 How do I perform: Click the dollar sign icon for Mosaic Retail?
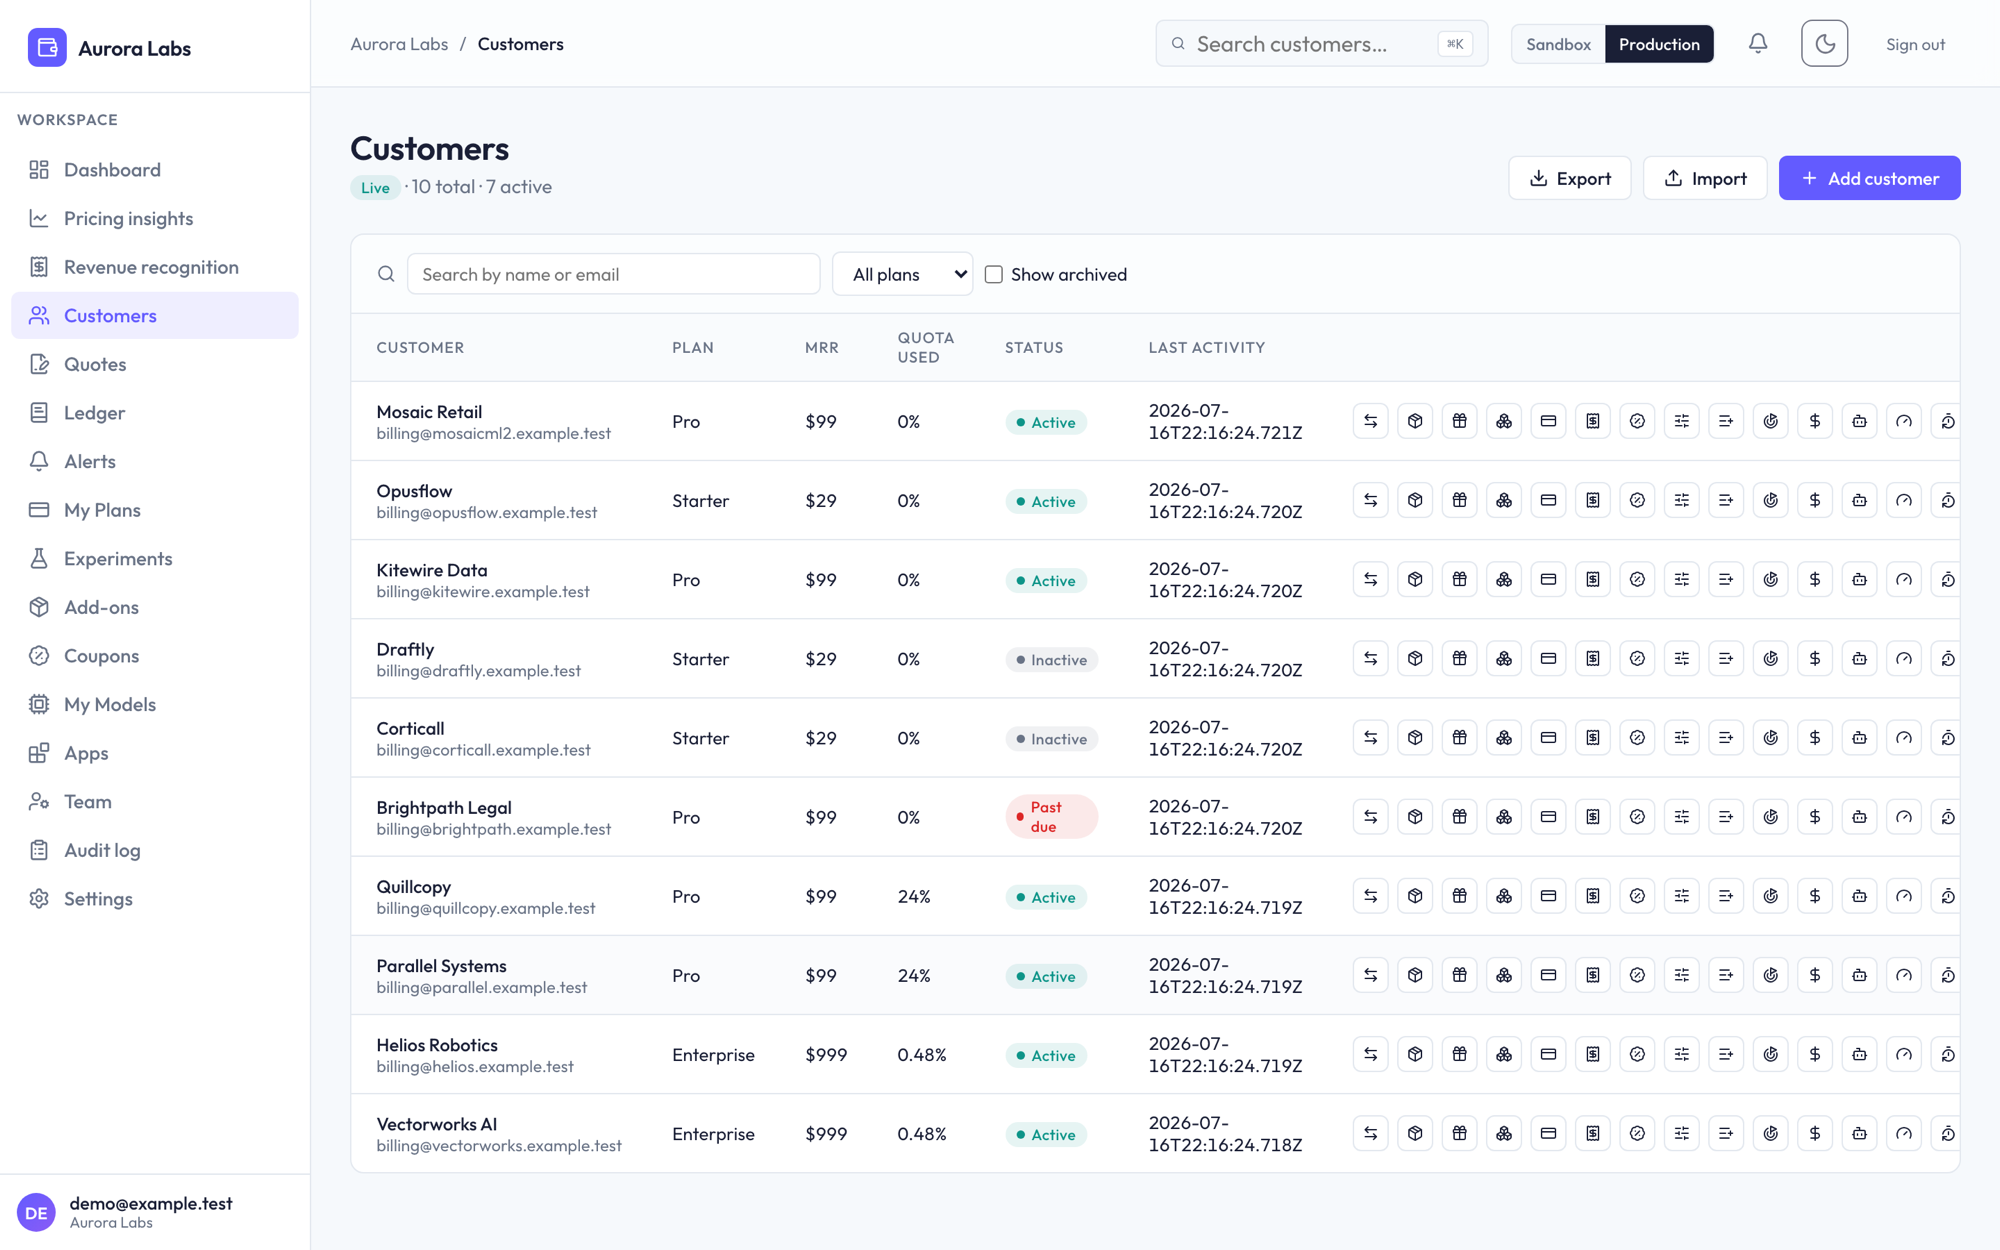pyautogui.click(x=1815, y=421)
